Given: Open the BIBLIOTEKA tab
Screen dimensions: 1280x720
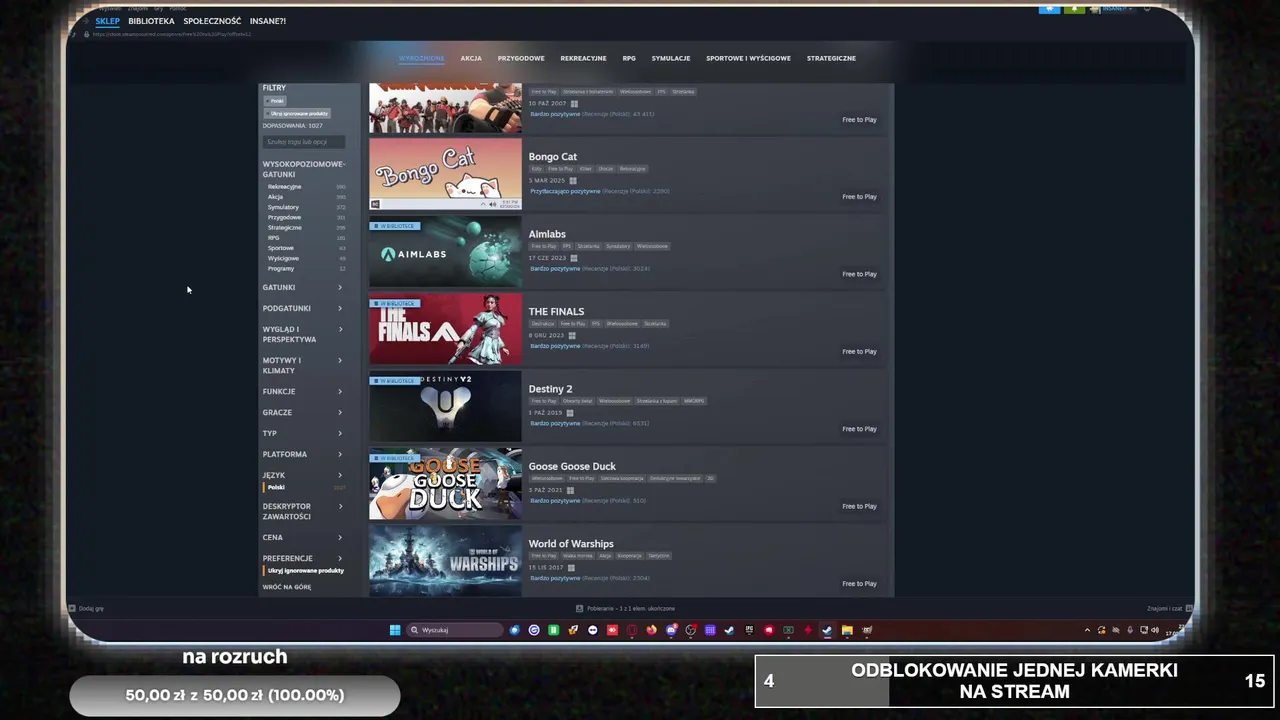Looking at the screenshot, I should (x=151, y=21).
